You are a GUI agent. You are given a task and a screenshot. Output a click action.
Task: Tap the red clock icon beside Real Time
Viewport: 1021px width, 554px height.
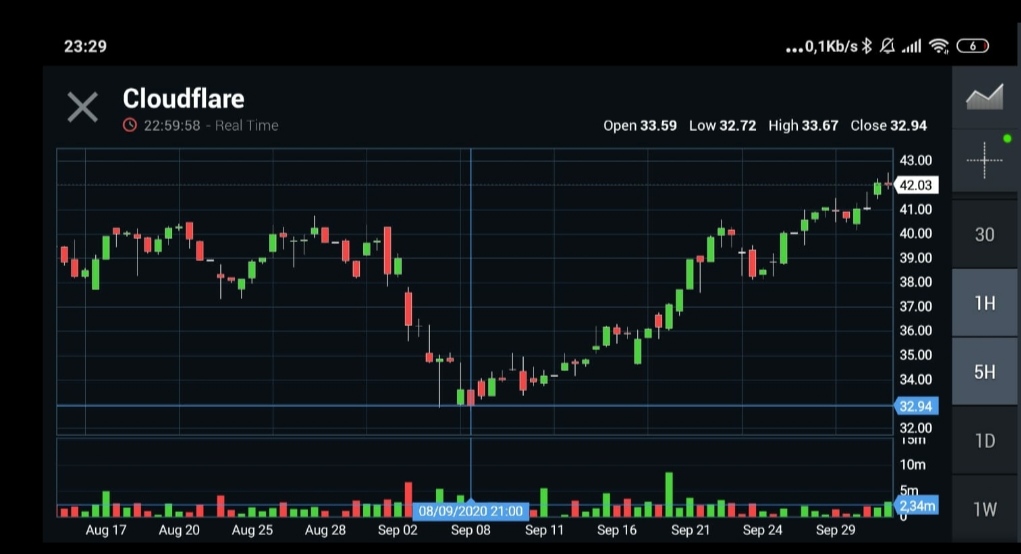[130, 125]
